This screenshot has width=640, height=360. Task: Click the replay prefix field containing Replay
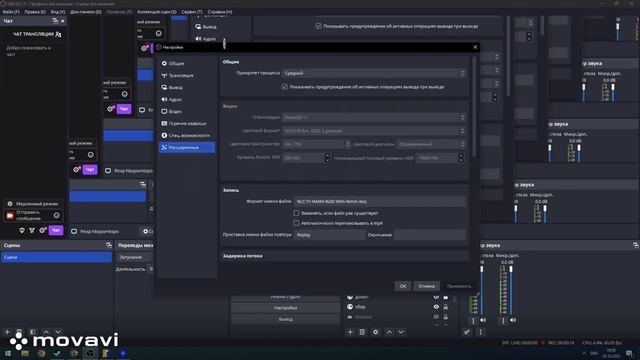[329, 235]
